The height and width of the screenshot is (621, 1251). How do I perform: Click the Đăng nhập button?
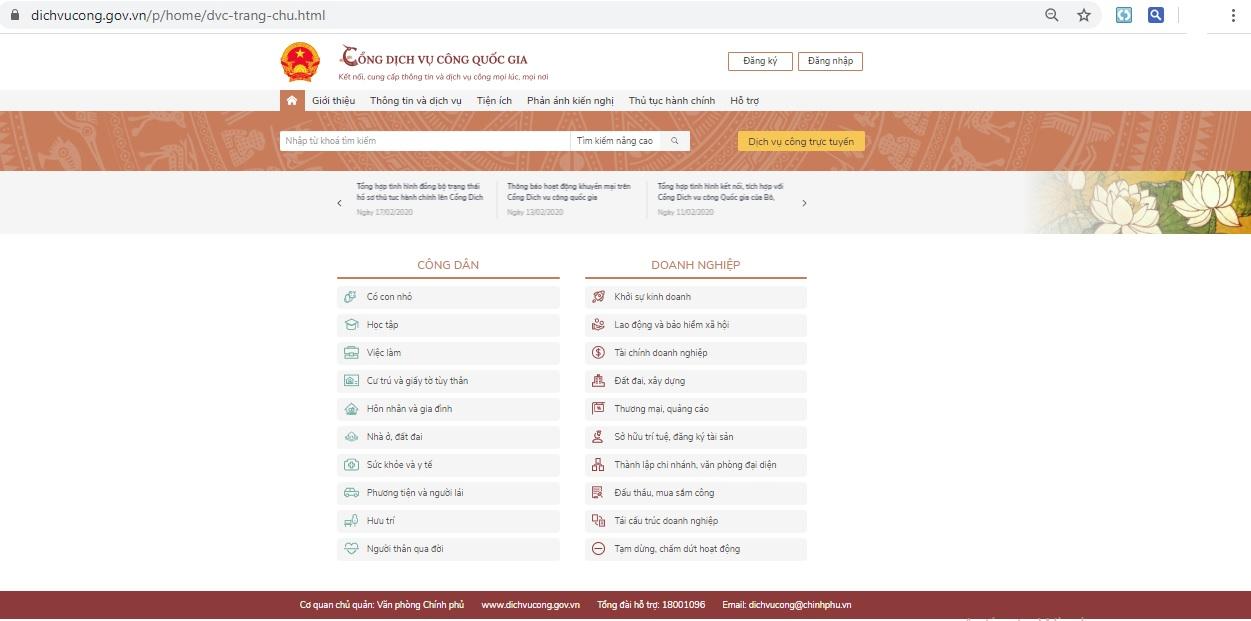tap(830, 61)
